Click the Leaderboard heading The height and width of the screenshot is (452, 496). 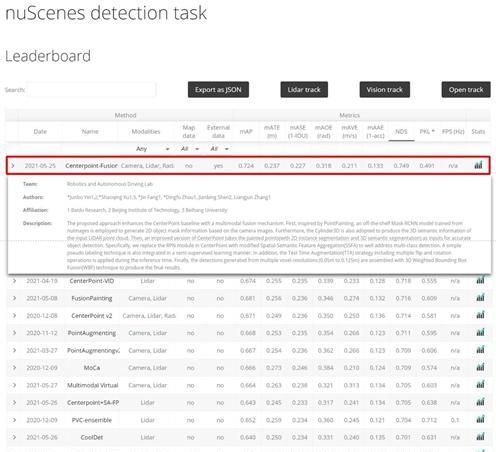click(x=48, y=56)
